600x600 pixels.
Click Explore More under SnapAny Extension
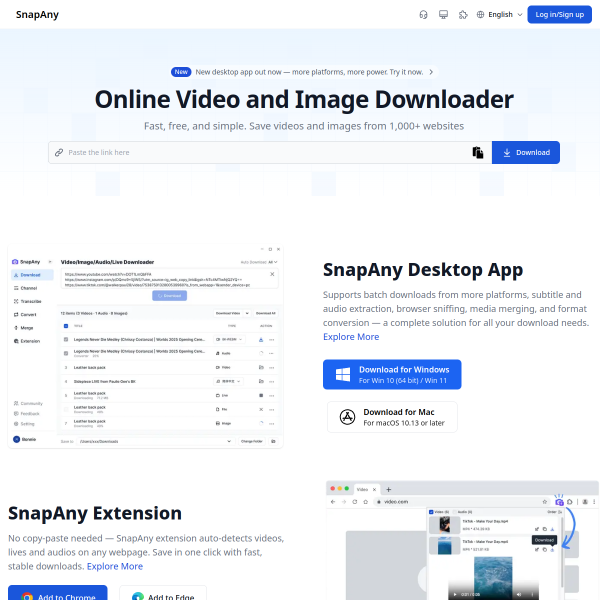[x=115, y=566]
